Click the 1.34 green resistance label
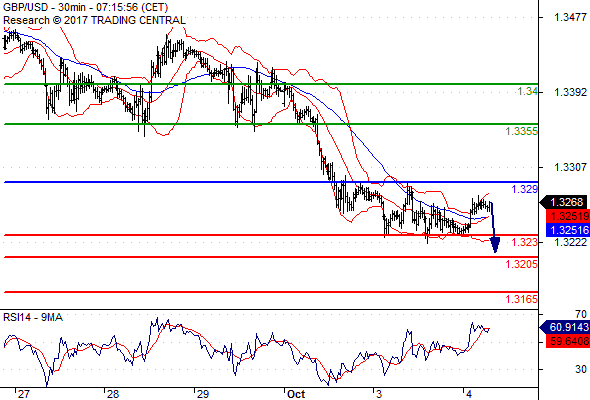Screen dimensions: 590x400 (x=528, y=91)
